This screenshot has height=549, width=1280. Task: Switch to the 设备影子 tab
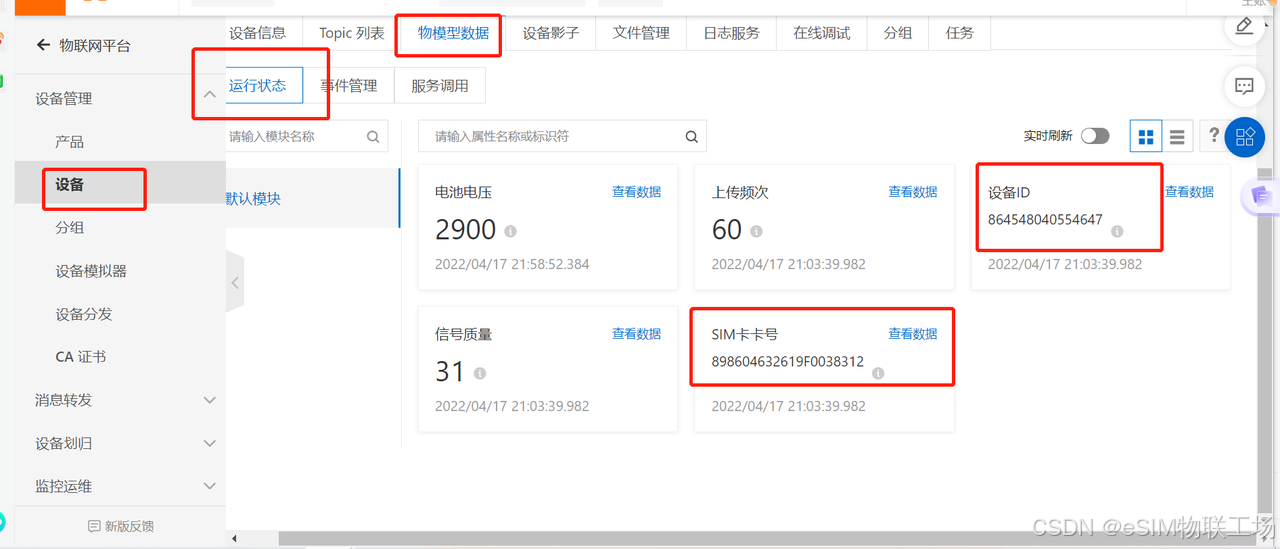click(x=551, y=33)
